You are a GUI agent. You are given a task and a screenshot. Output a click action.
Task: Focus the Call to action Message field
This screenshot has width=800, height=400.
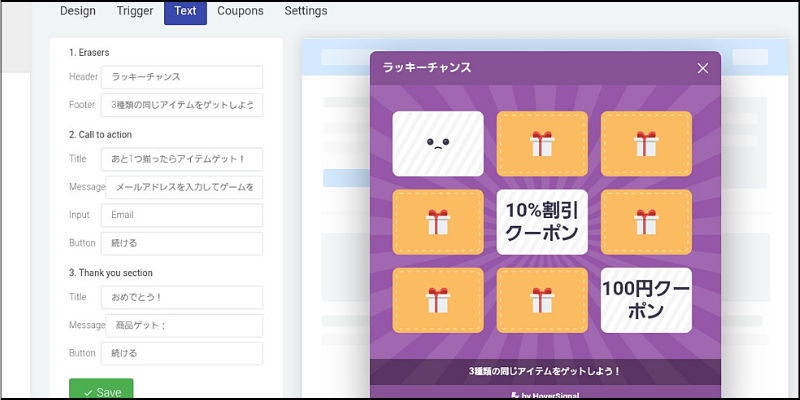click(x=184, y=187)
